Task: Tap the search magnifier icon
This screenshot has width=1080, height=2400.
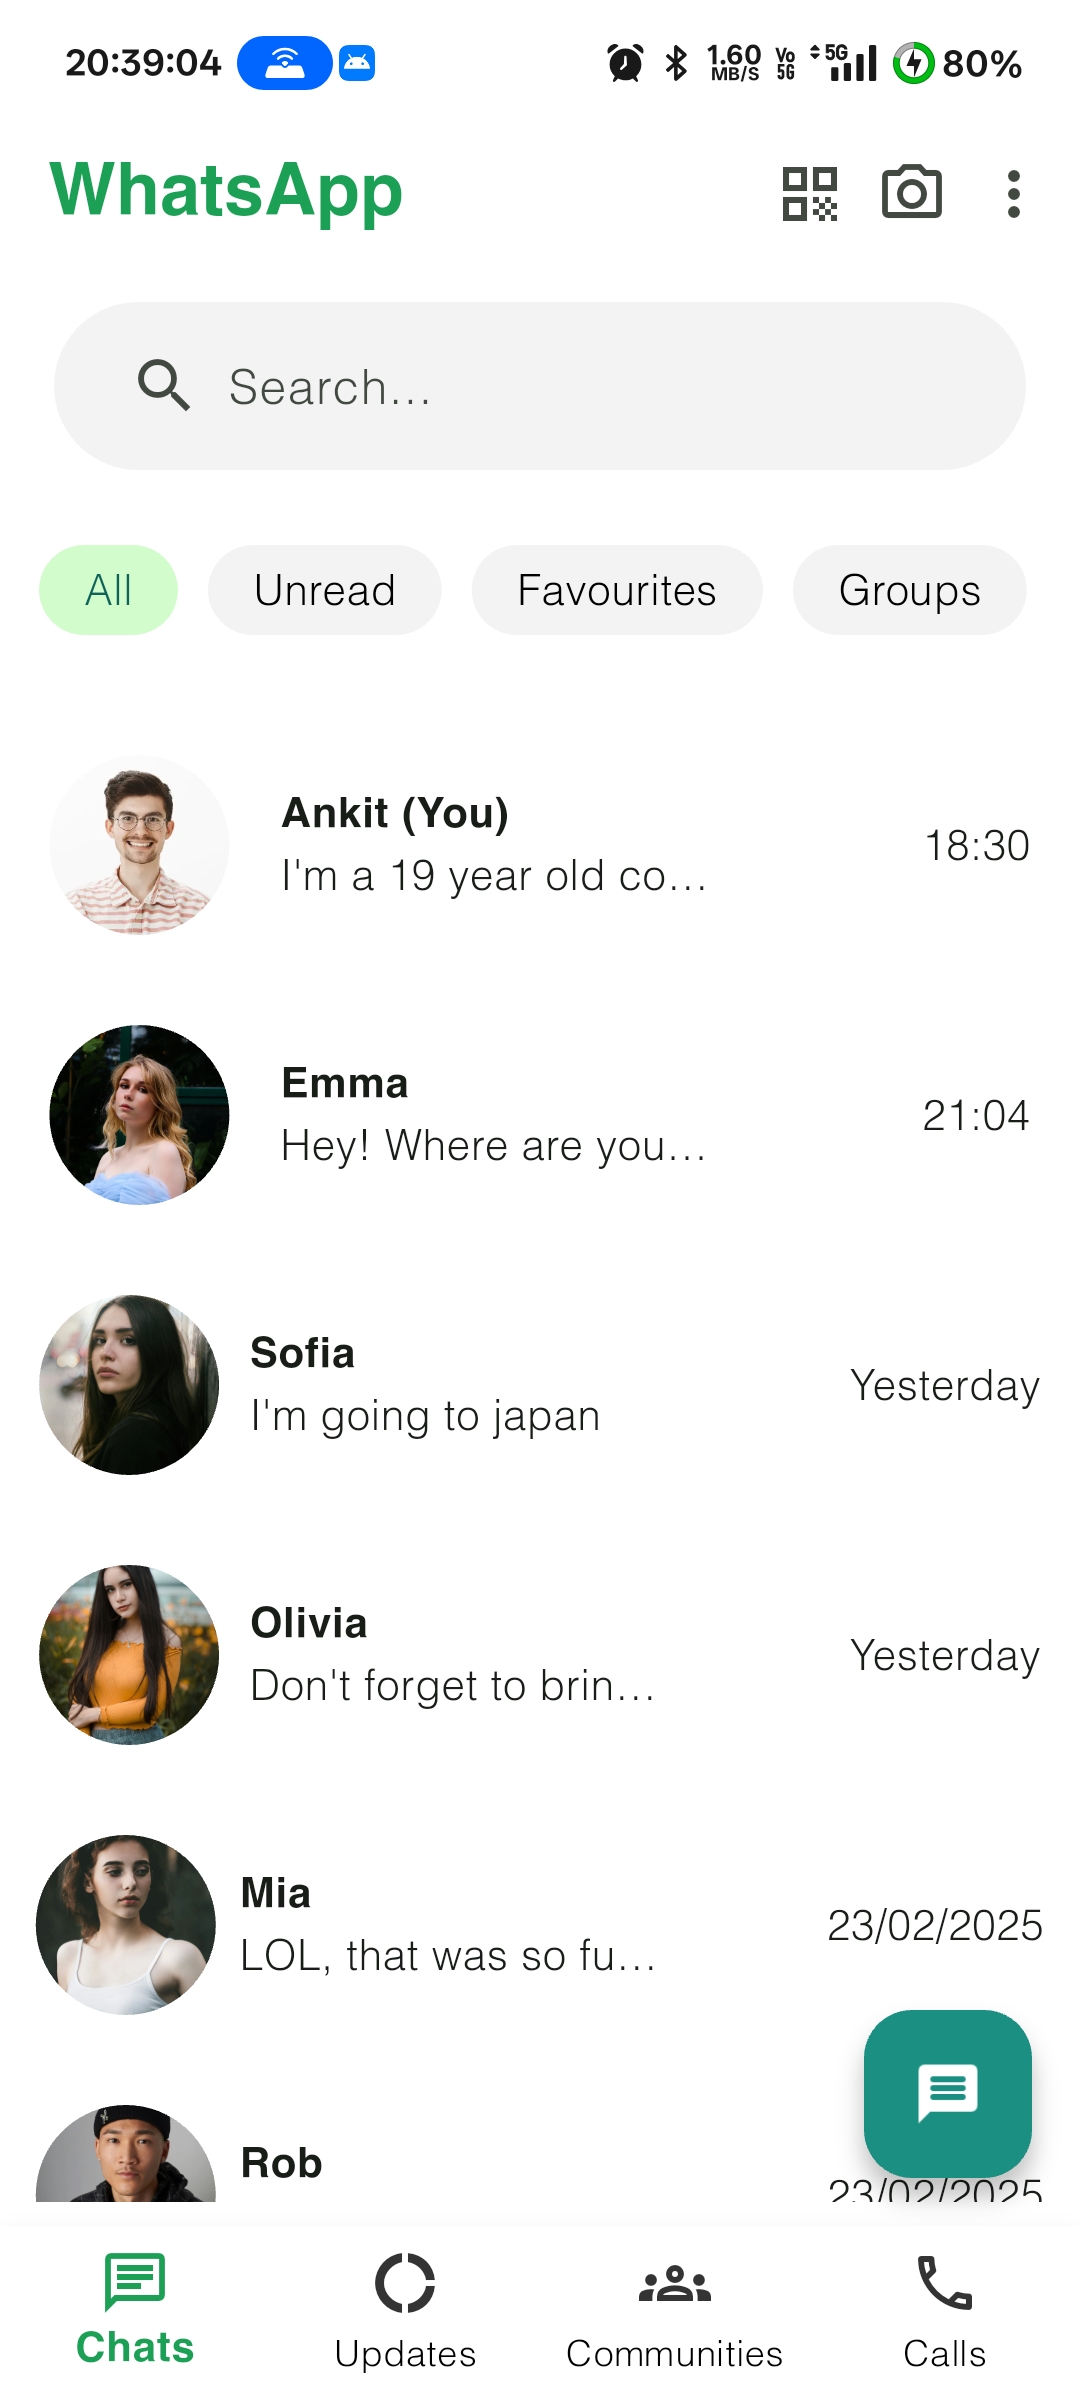Action: click(163, 386)
